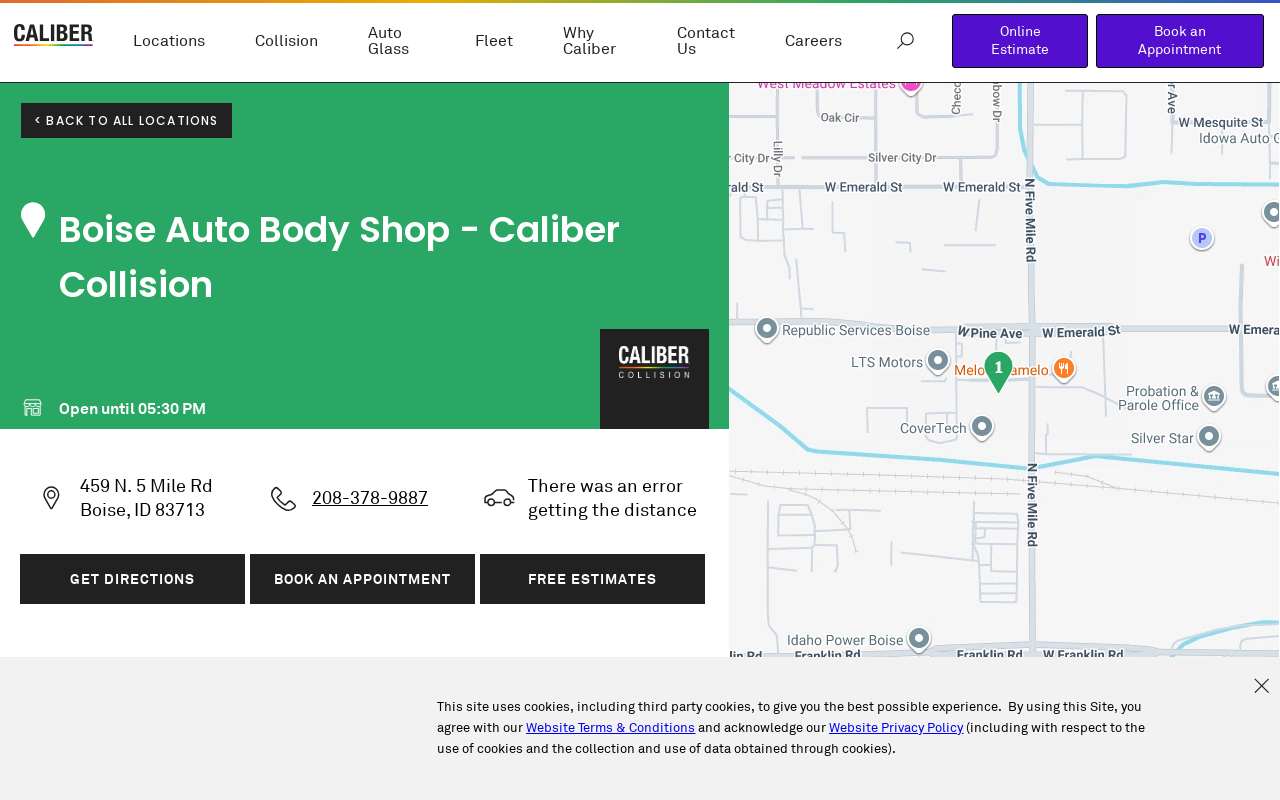
Task: Select the Silver Star map pin
Action: 1209,437
